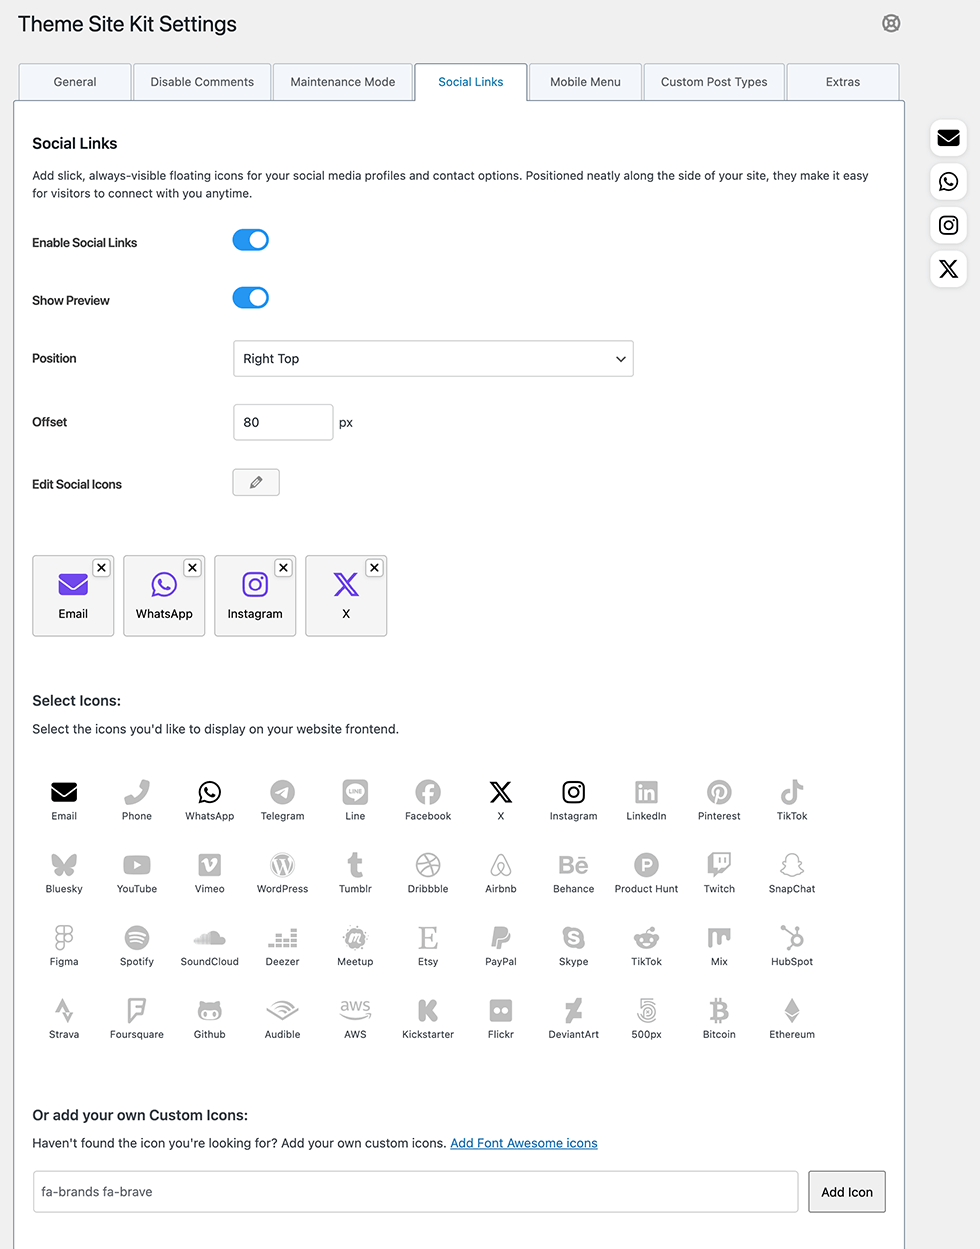Image resolution: width=980 pixels, height=1249 pixels.
Task: Remove the WhatsApp icon card
Action: pos(192,568)
